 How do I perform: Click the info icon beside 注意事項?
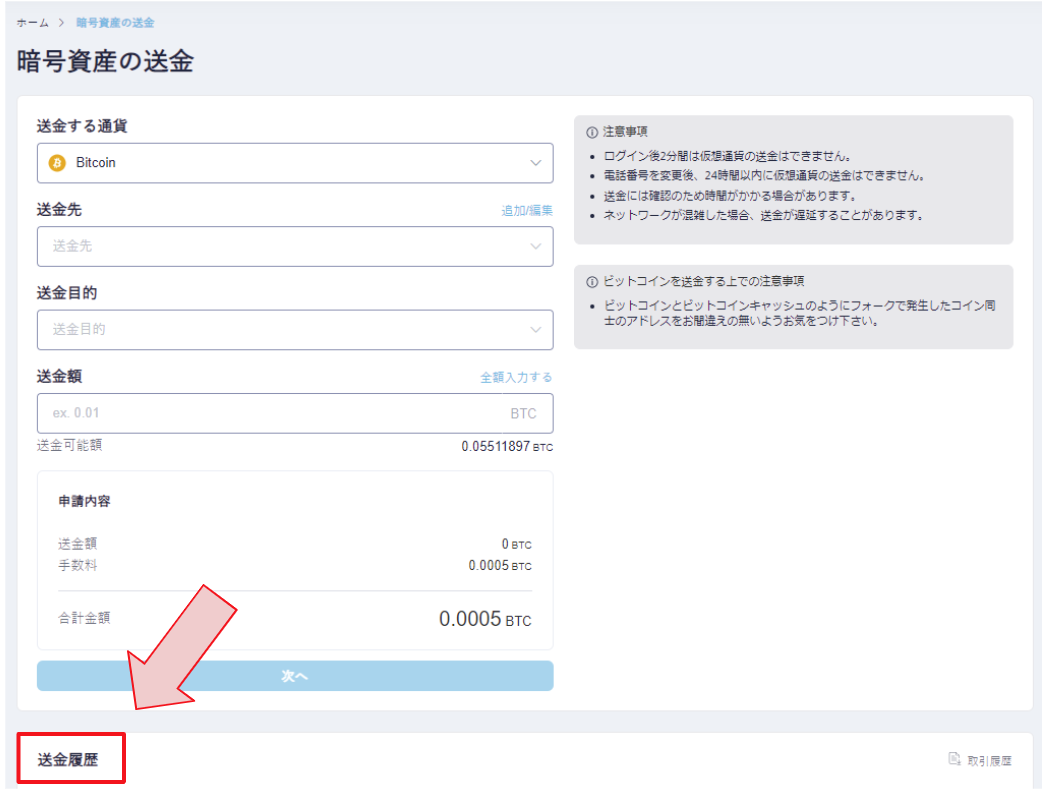pos(592,132)
